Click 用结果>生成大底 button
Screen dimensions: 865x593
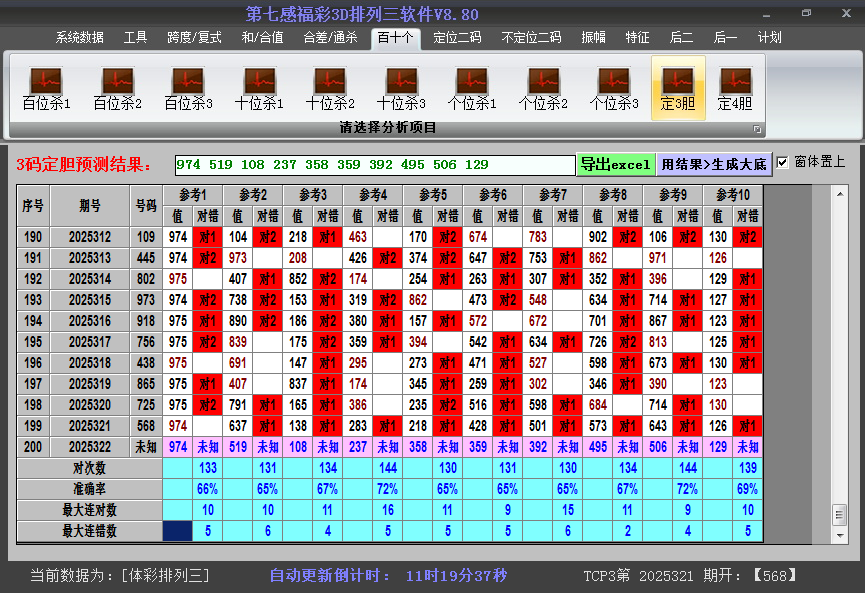pyautogui.click(x=714, y=164)
